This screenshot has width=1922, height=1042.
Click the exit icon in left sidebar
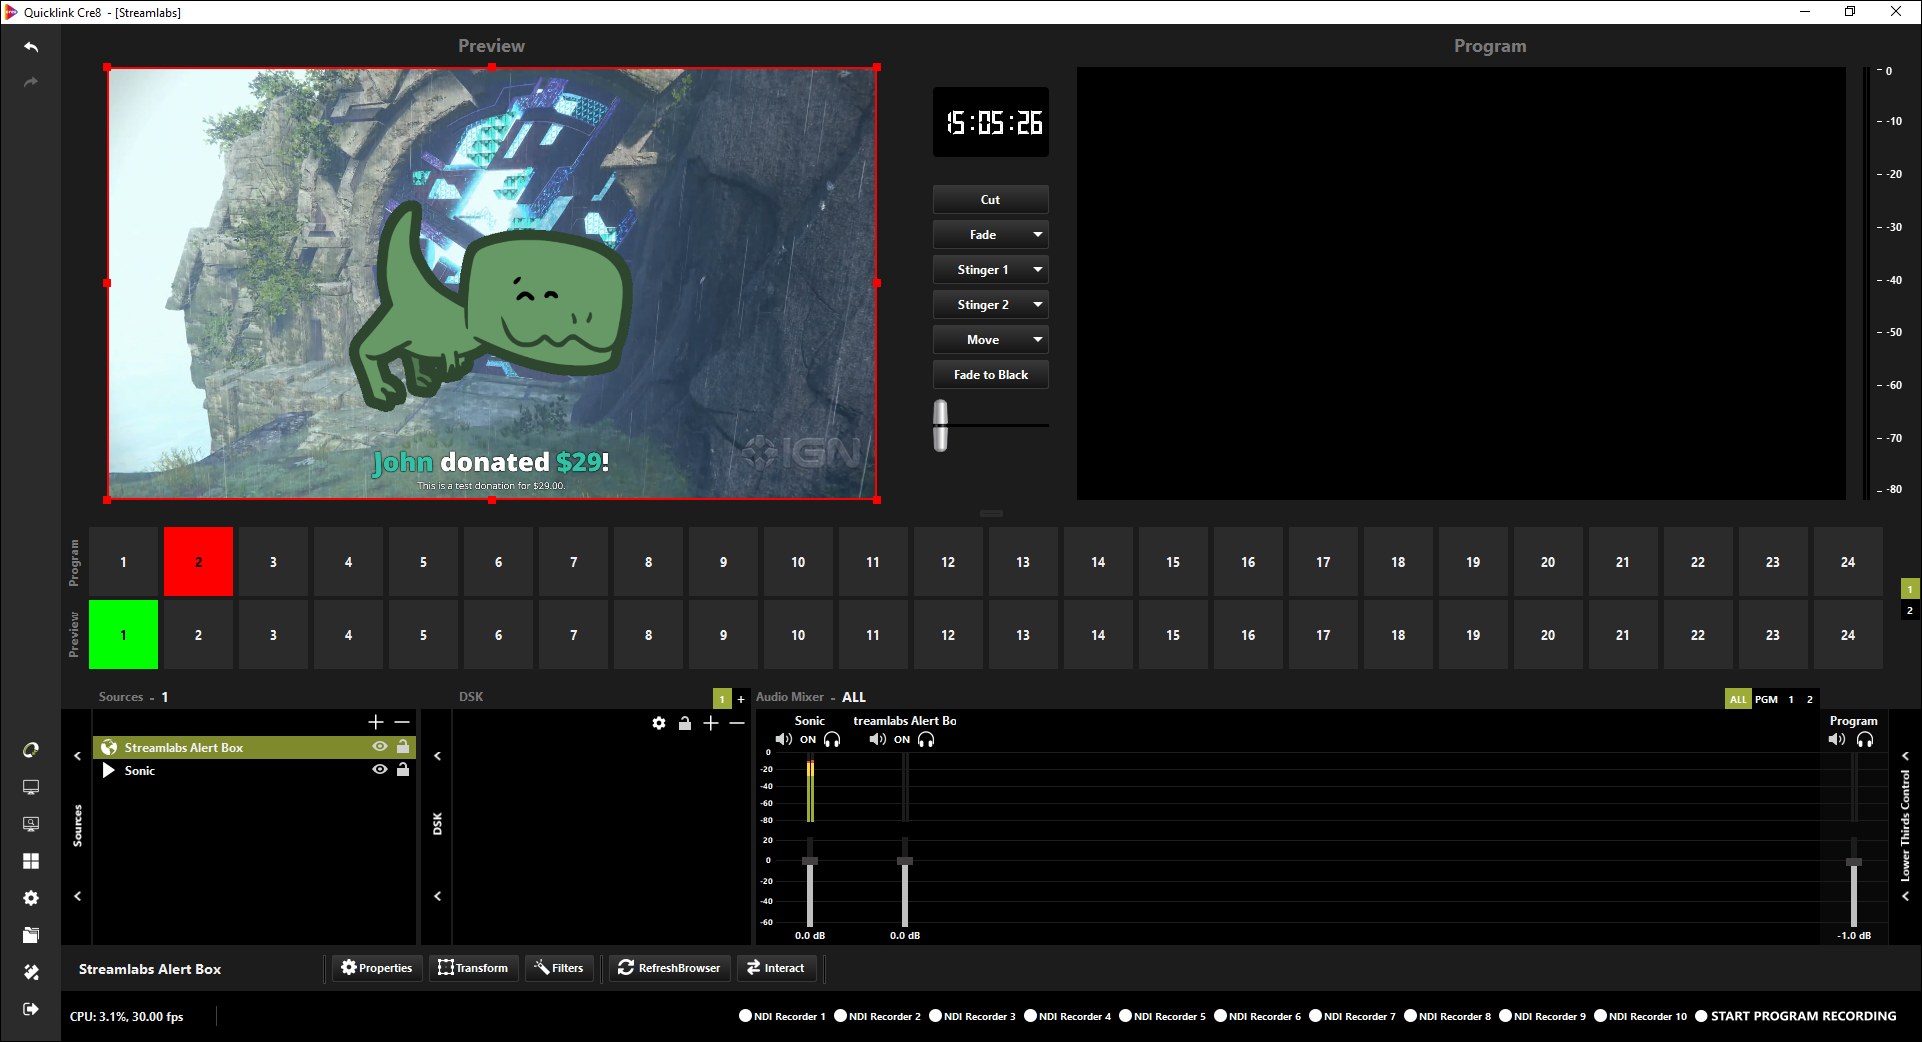31,1009
